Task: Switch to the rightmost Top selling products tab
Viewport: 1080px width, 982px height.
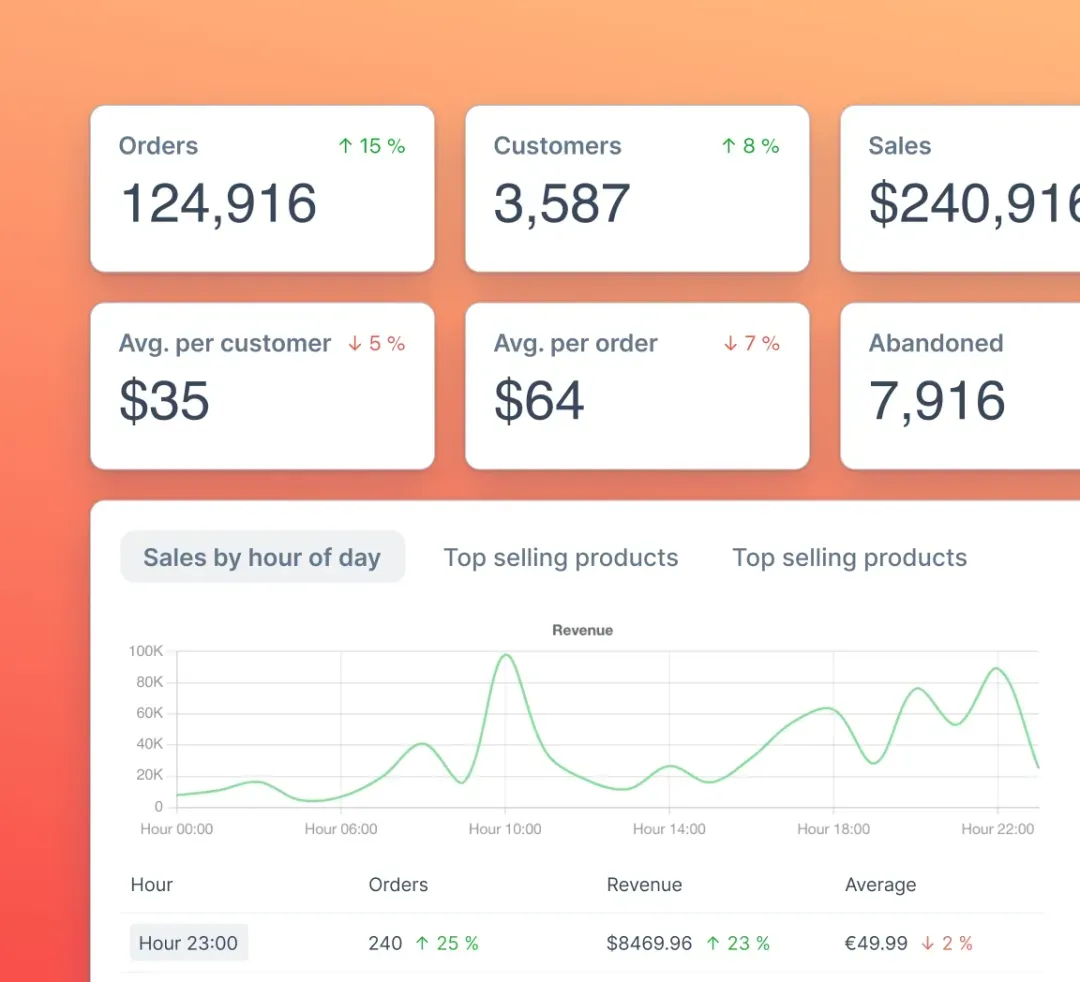Action: [x=849, y=557]
